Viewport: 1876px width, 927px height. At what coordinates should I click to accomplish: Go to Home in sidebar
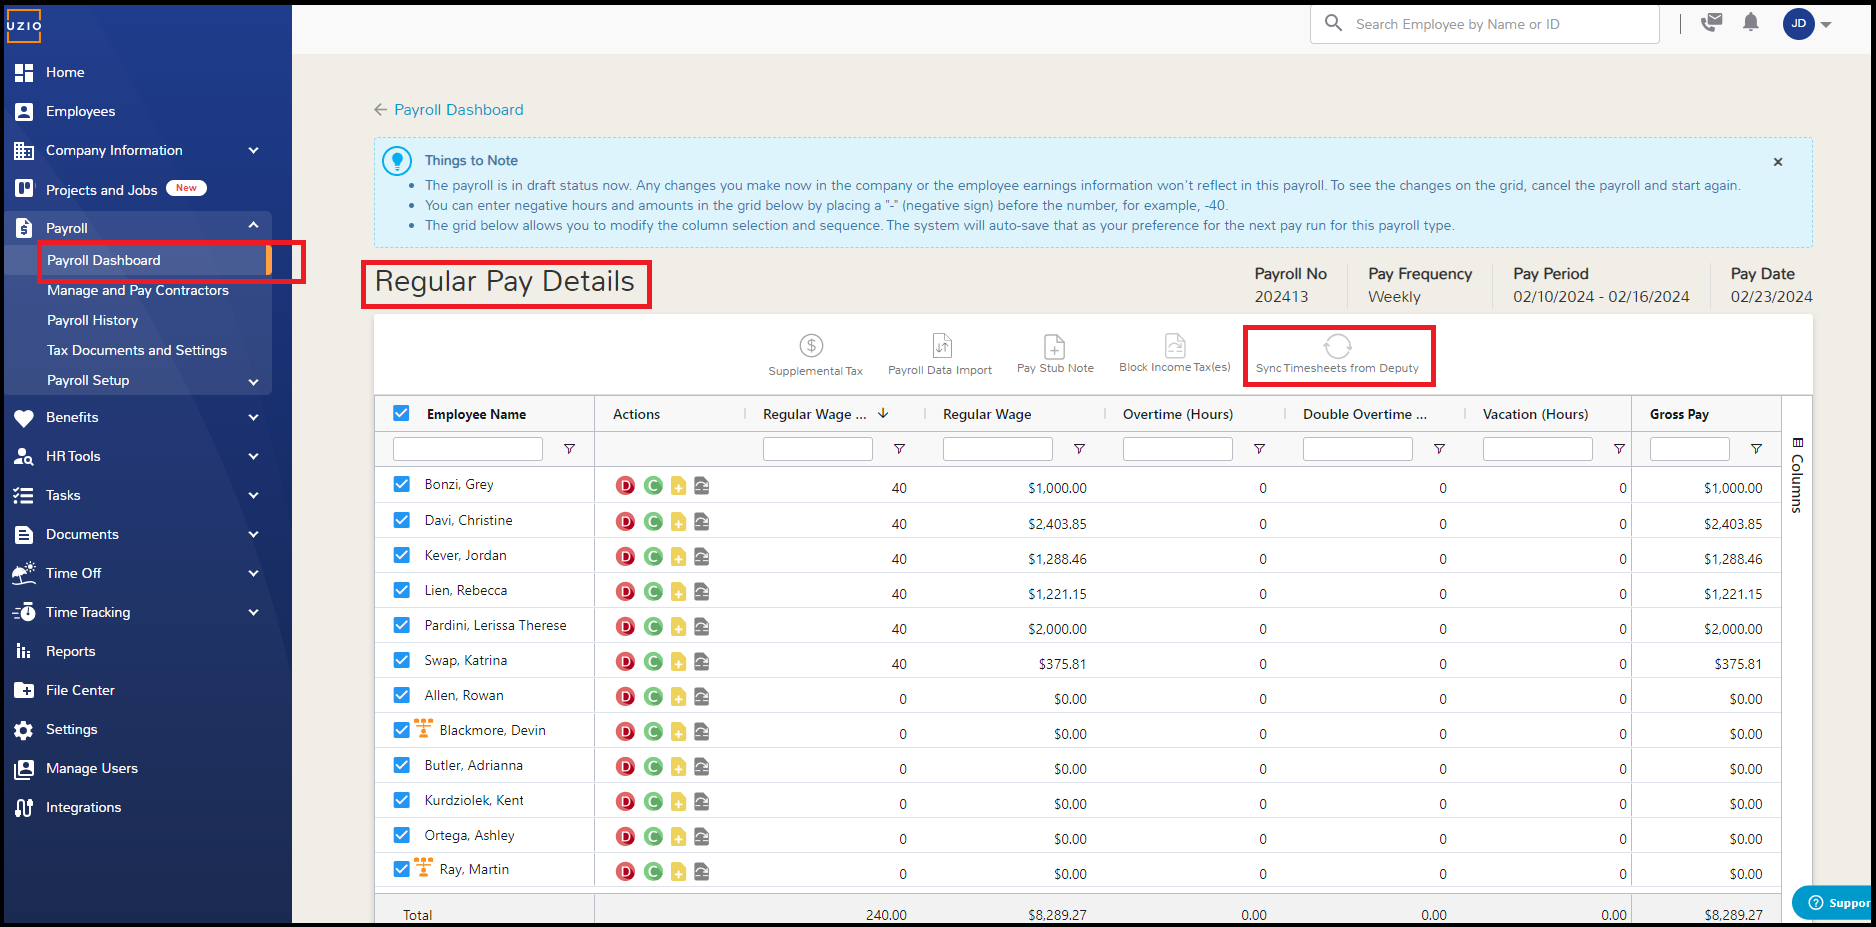point(65,72)
